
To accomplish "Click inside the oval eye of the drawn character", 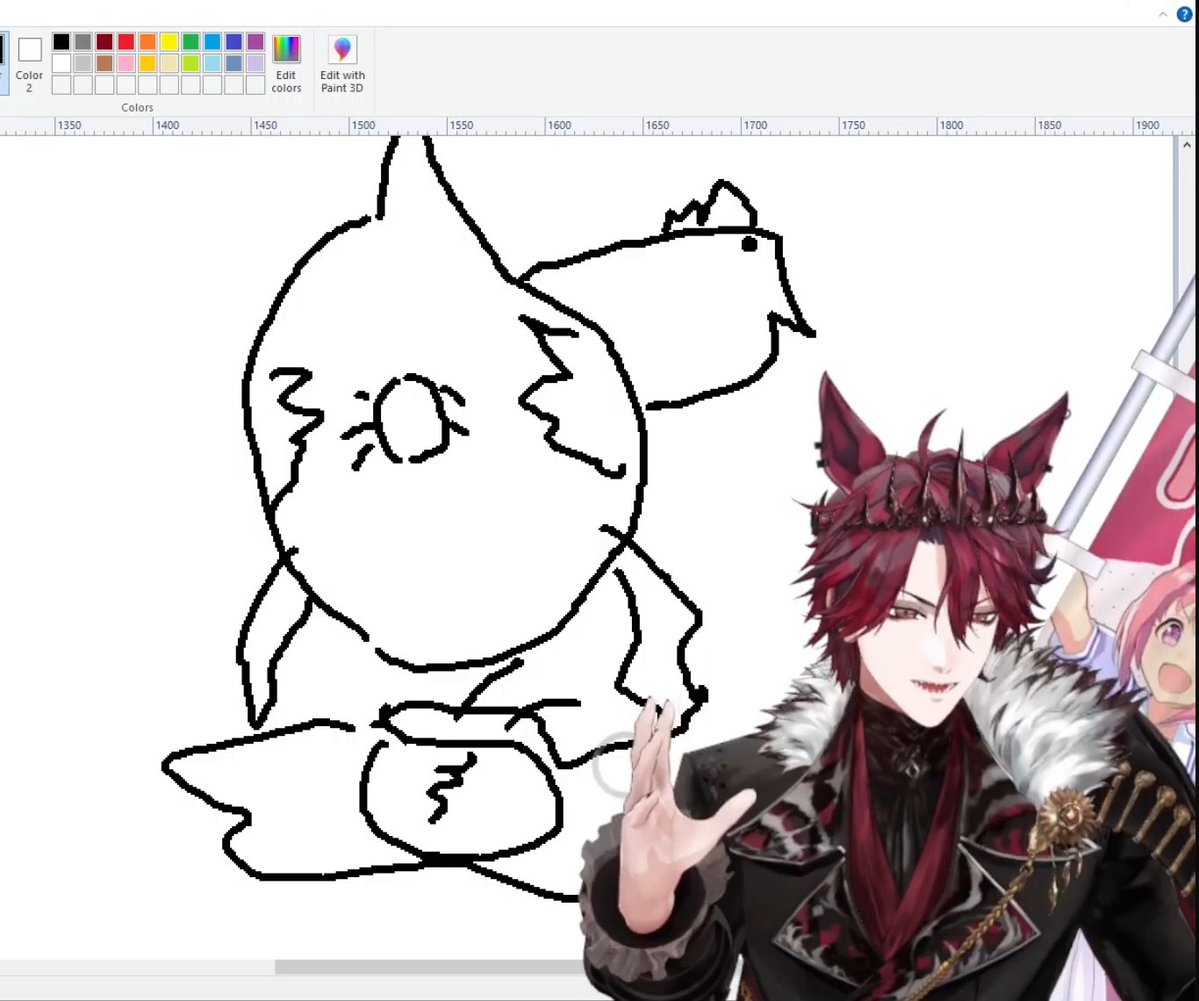I will [x=411, y=418].
